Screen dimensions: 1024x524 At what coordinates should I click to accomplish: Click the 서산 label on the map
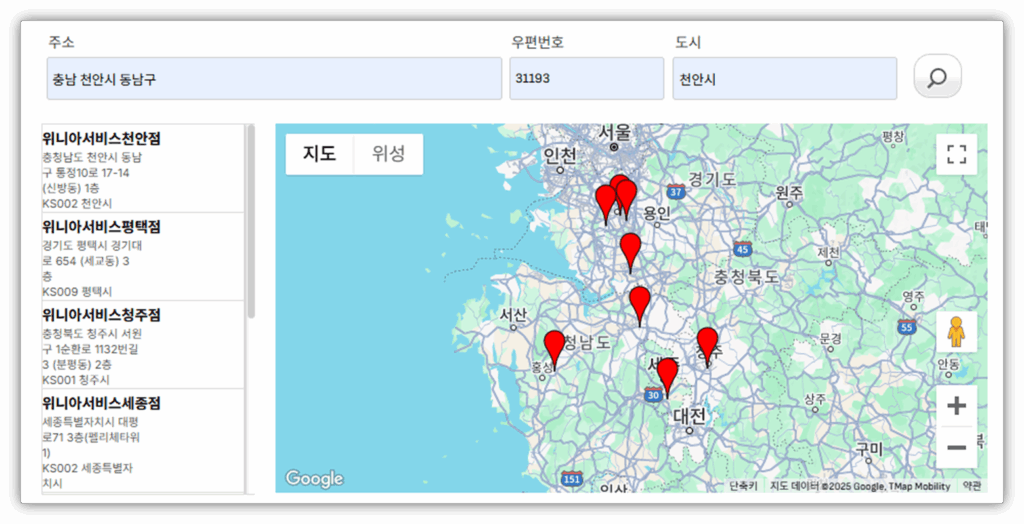513,314
